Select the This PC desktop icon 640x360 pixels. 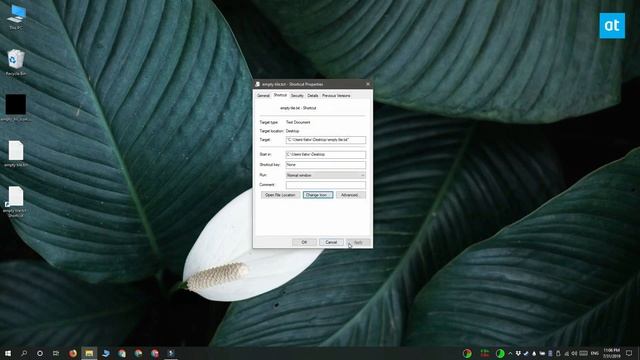[16, 17]
